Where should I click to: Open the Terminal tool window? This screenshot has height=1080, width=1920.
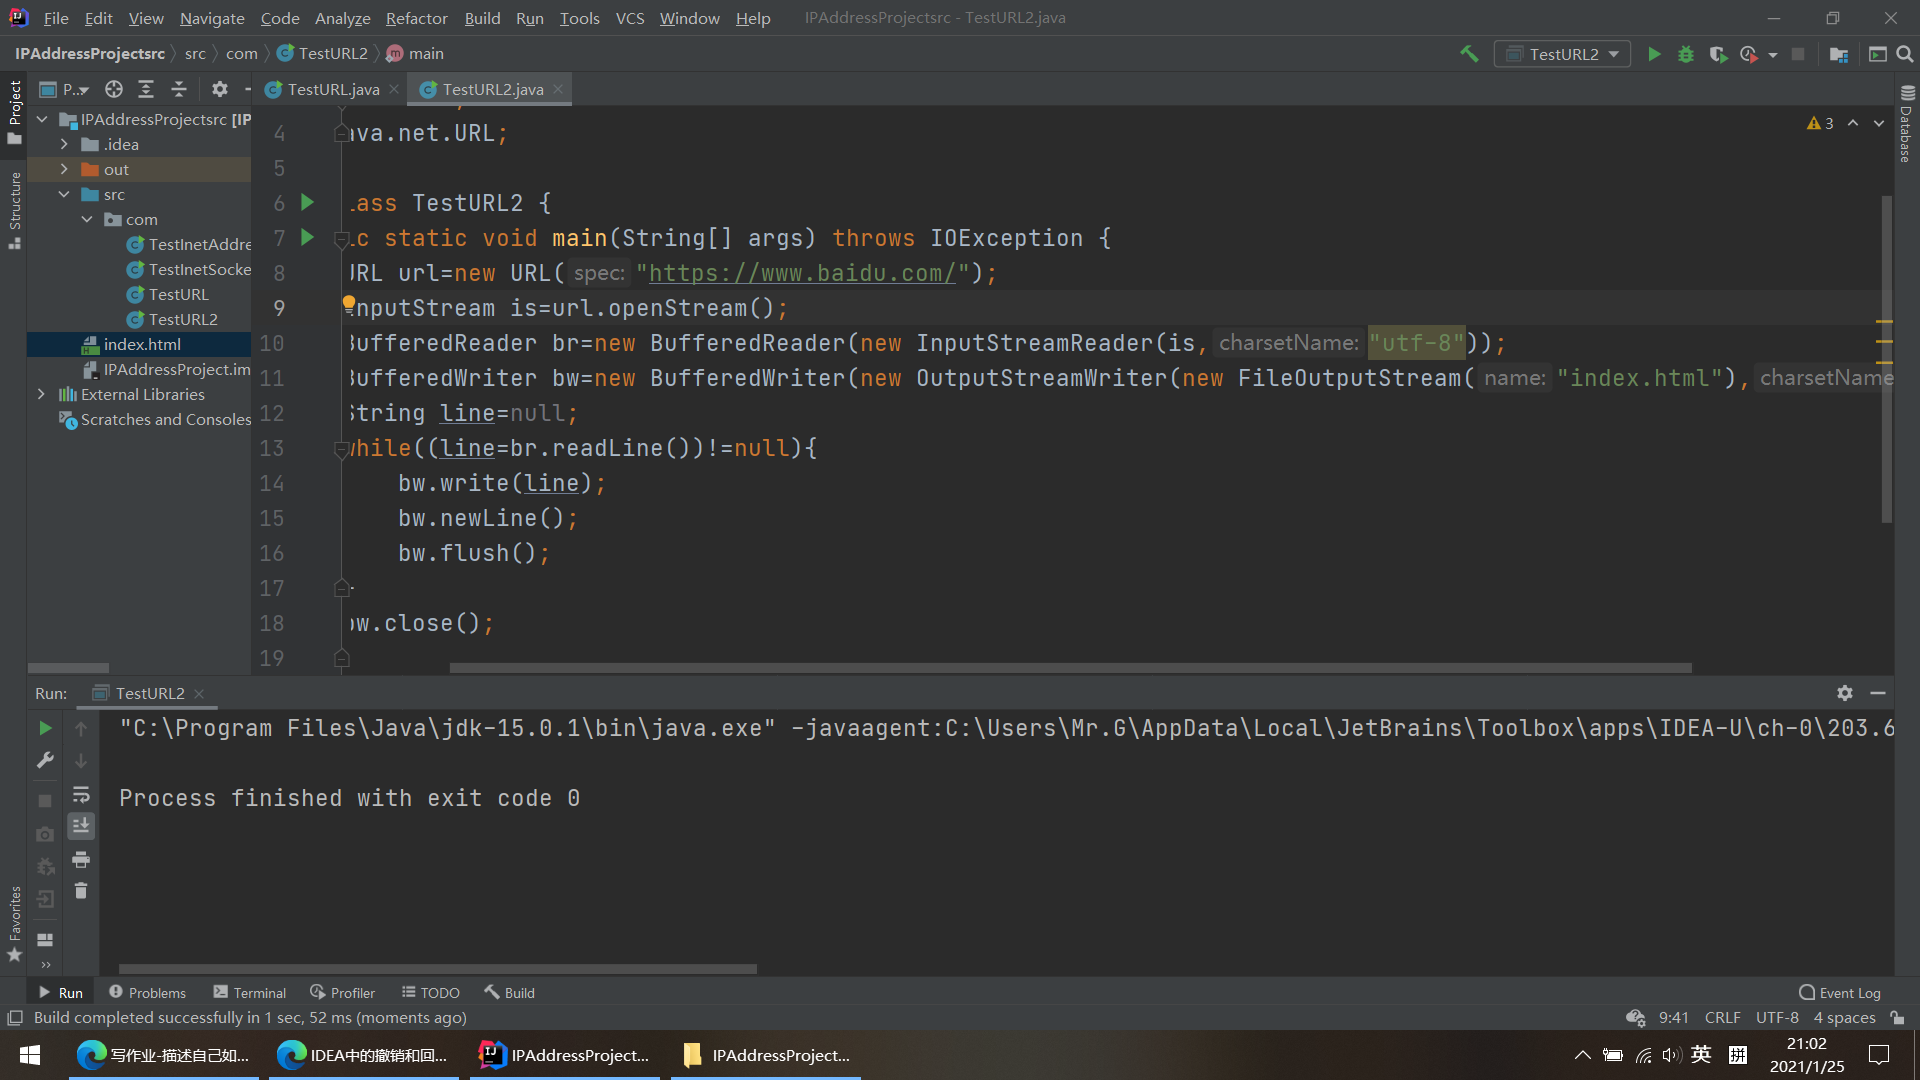[250, 992]
